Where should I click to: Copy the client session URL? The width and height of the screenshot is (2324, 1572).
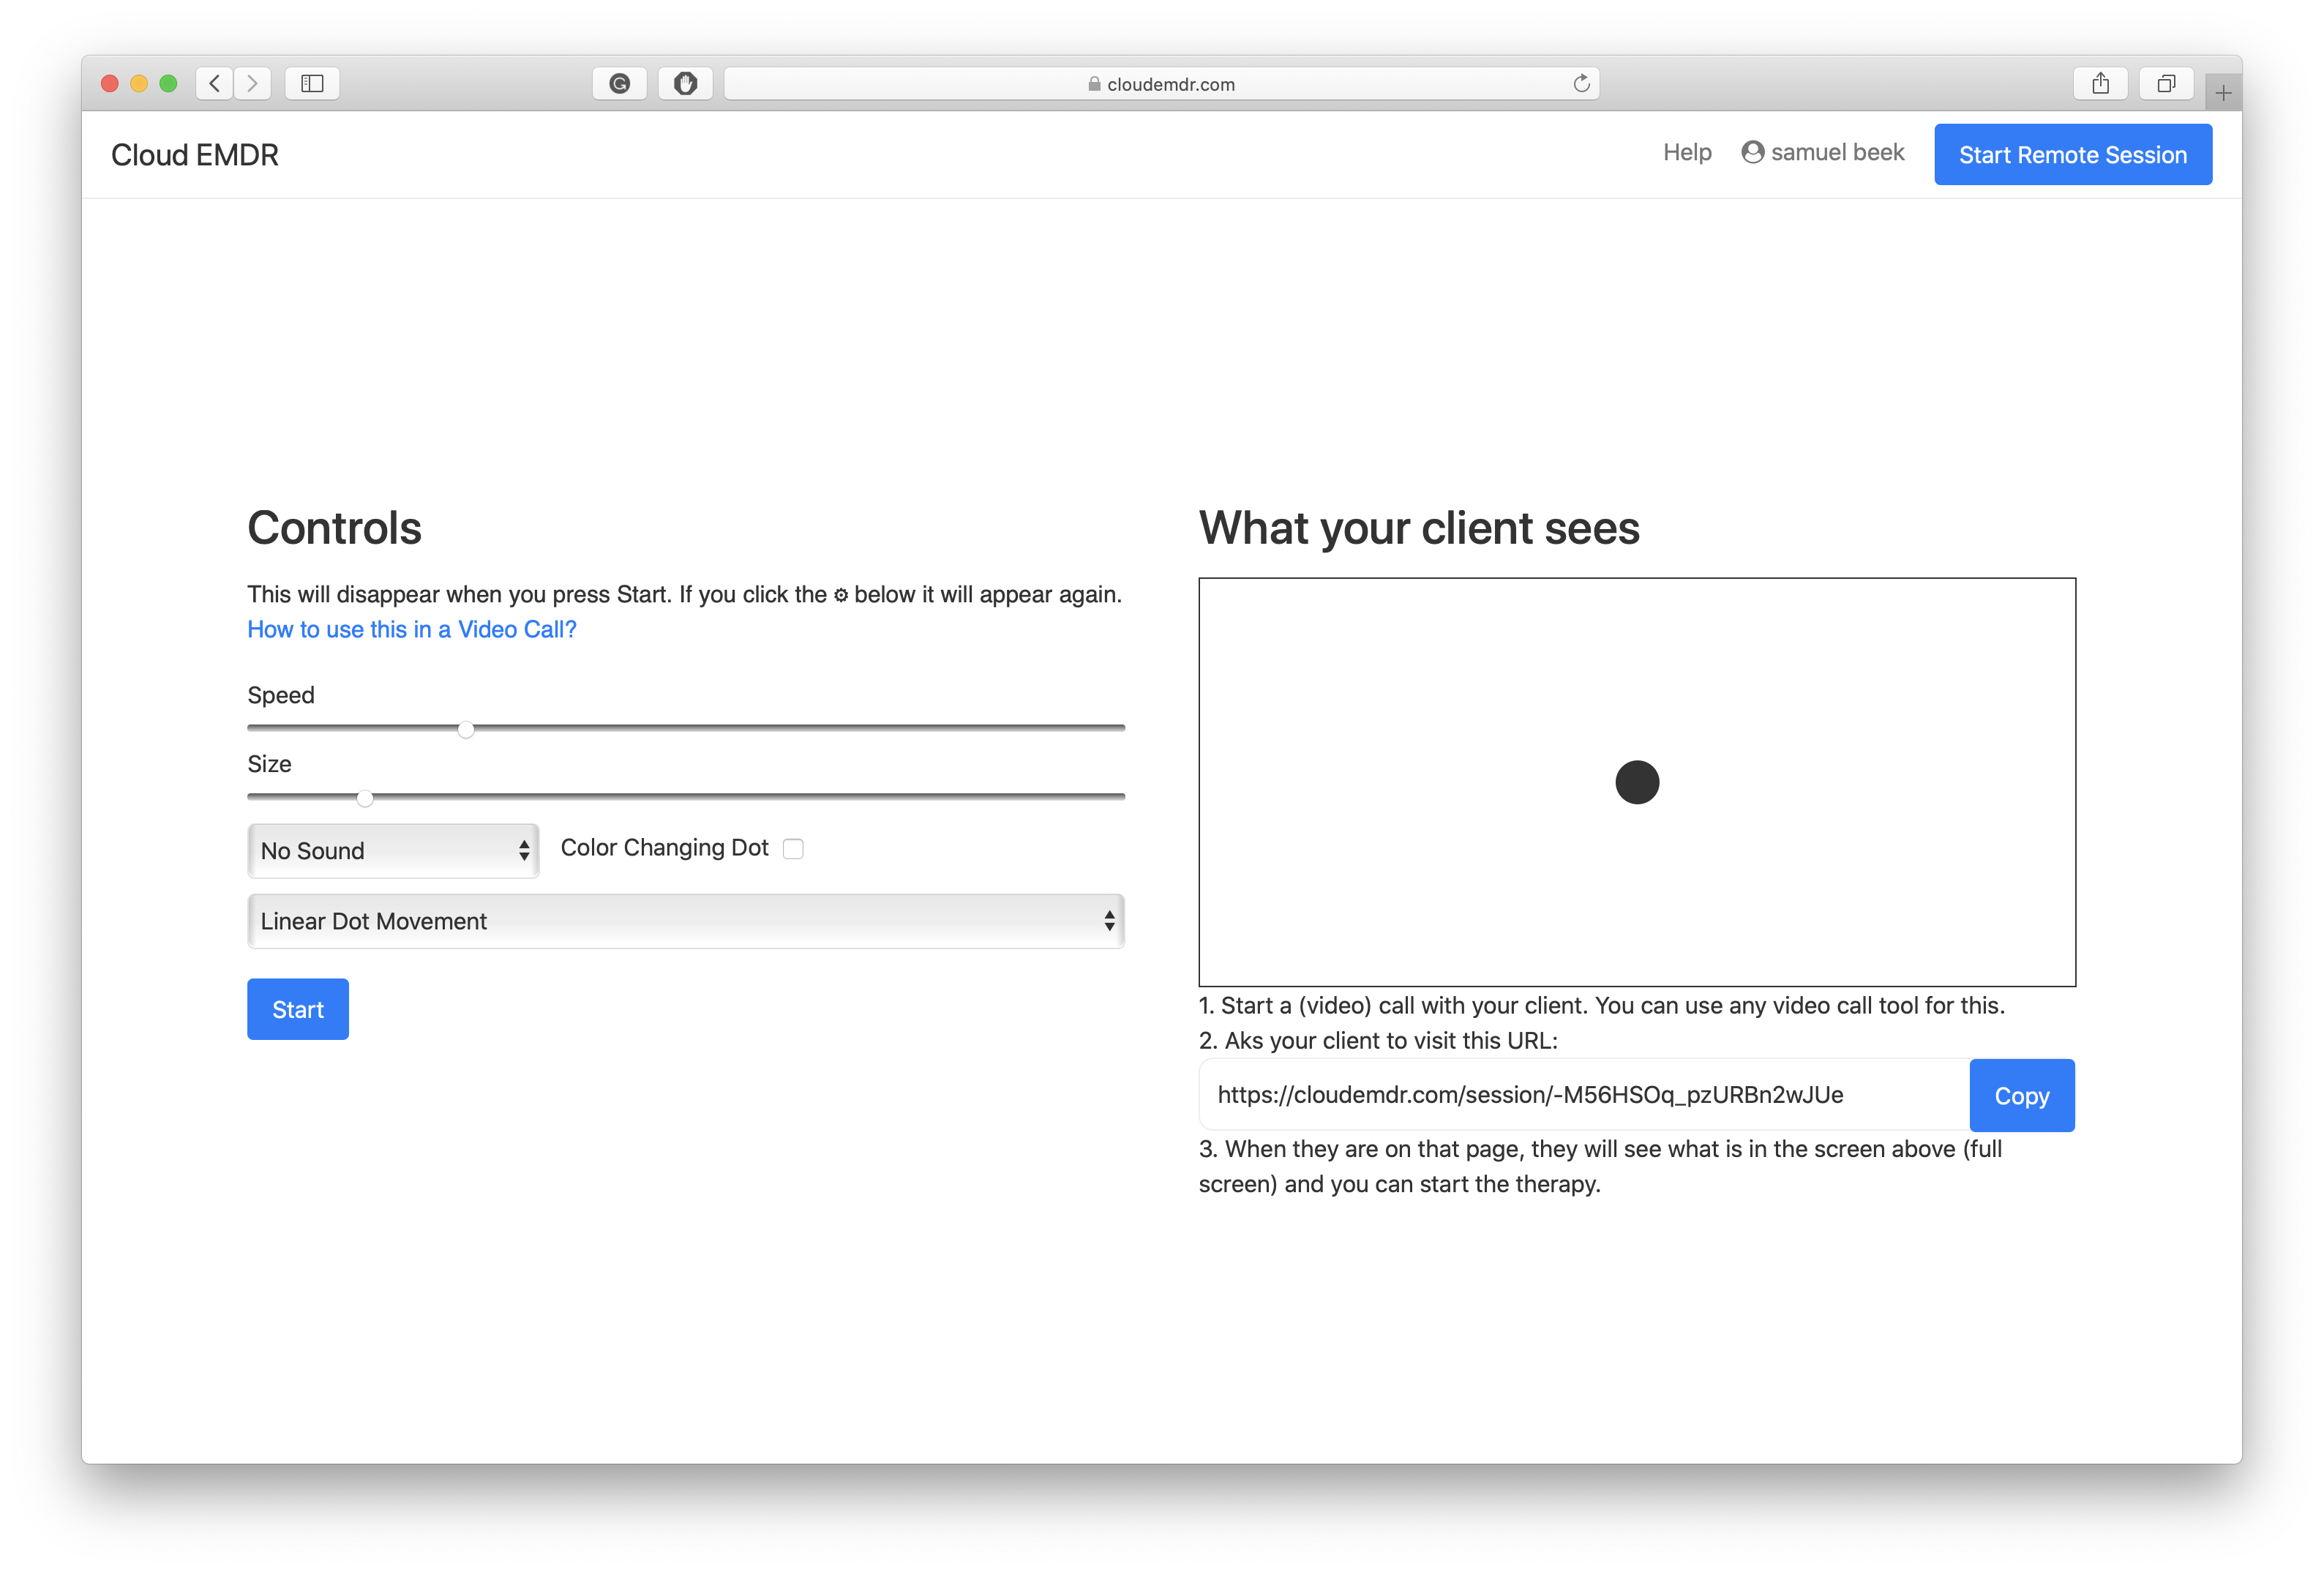tap(2022, 1095)
